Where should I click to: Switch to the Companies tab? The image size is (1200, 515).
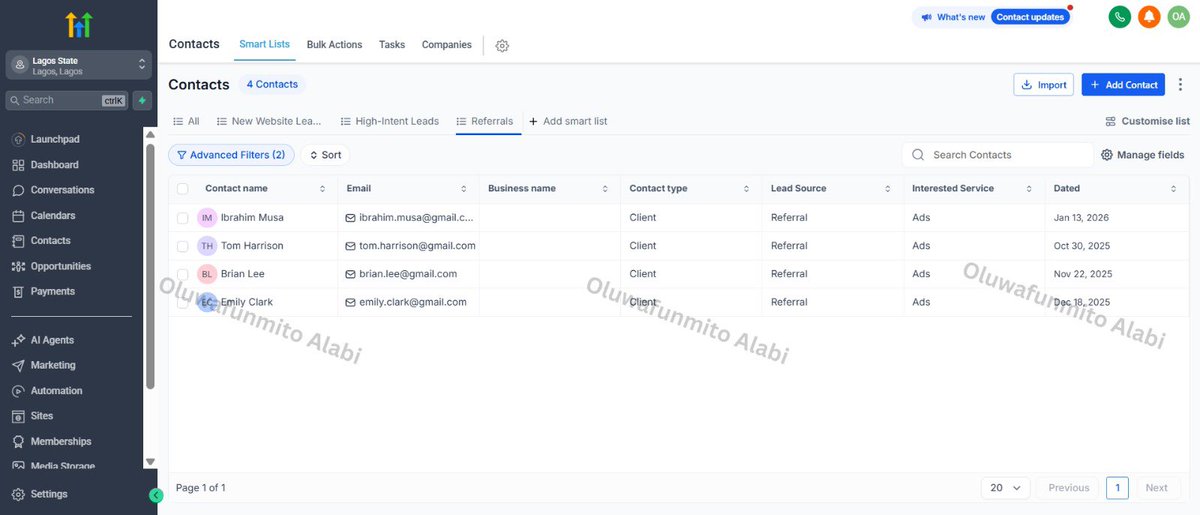[446, 45]
